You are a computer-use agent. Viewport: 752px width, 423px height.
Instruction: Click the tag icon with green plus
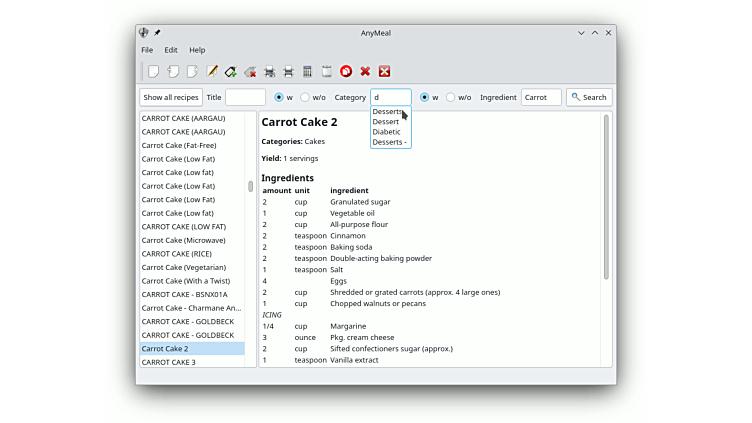[x=231, y=71]
